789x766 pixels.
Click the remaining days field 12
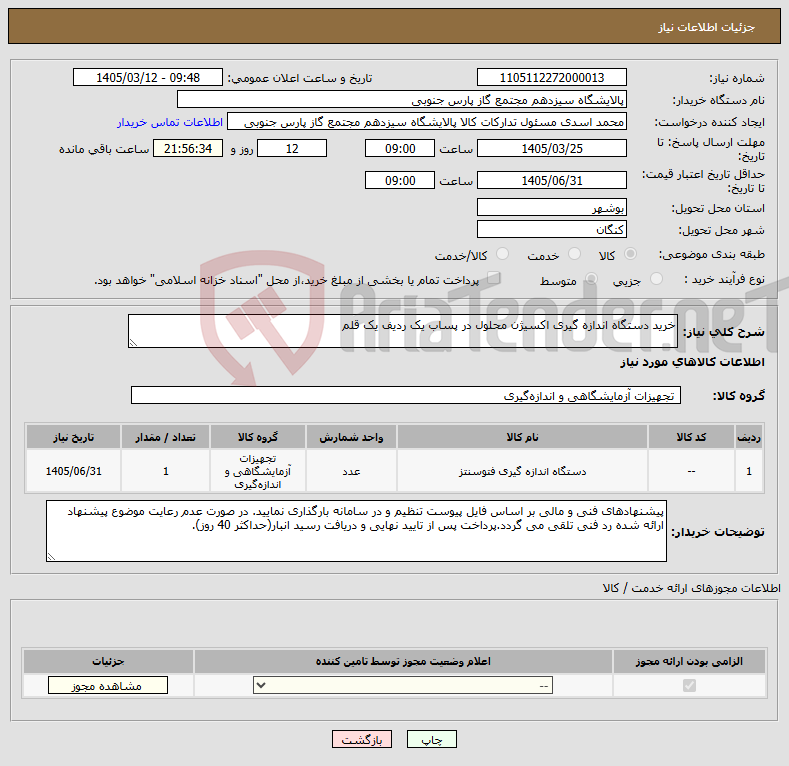click(x=292, y=148)
